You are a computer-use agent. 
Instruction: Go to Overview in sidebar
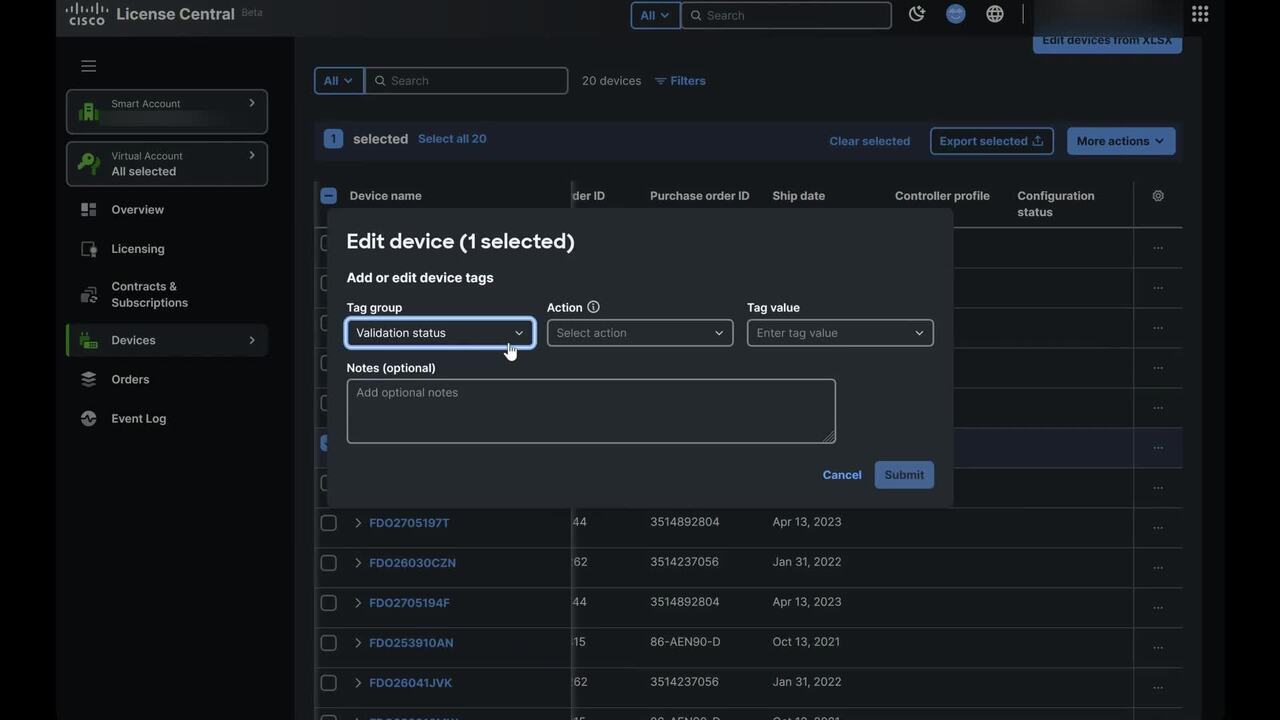point(137,210)
